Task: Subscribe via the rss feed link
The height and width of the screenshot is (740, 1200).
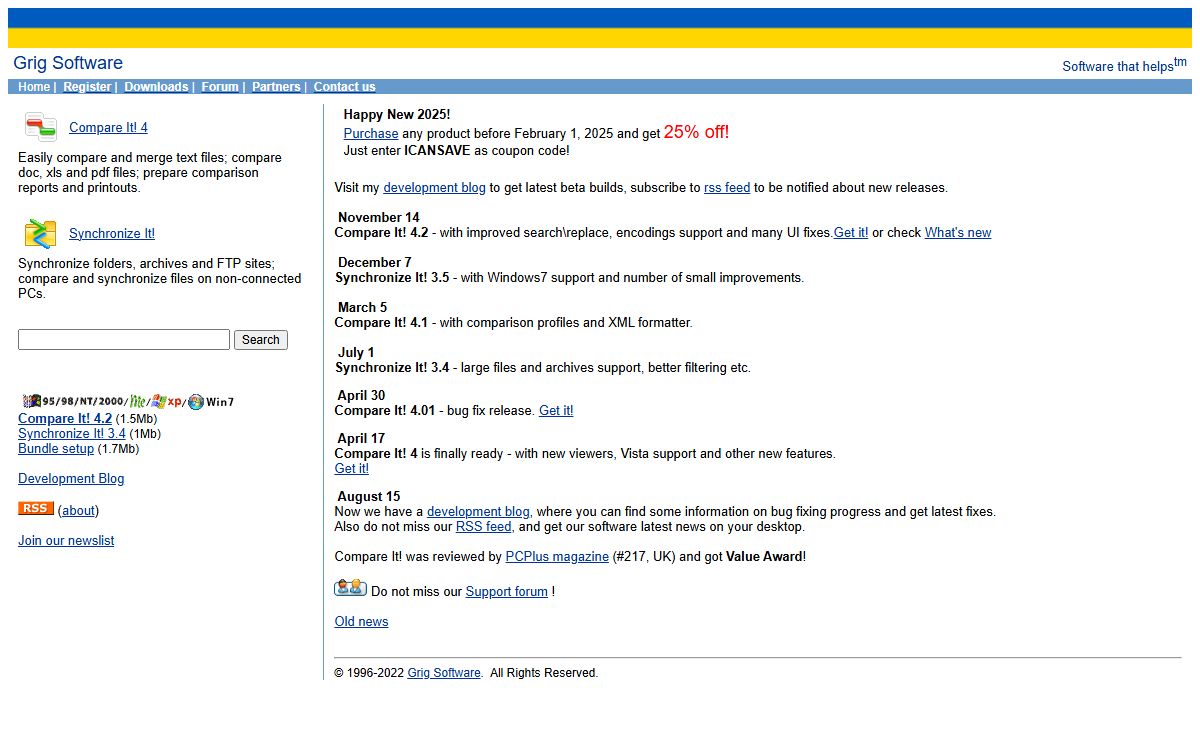Action: tap(727, 188)
